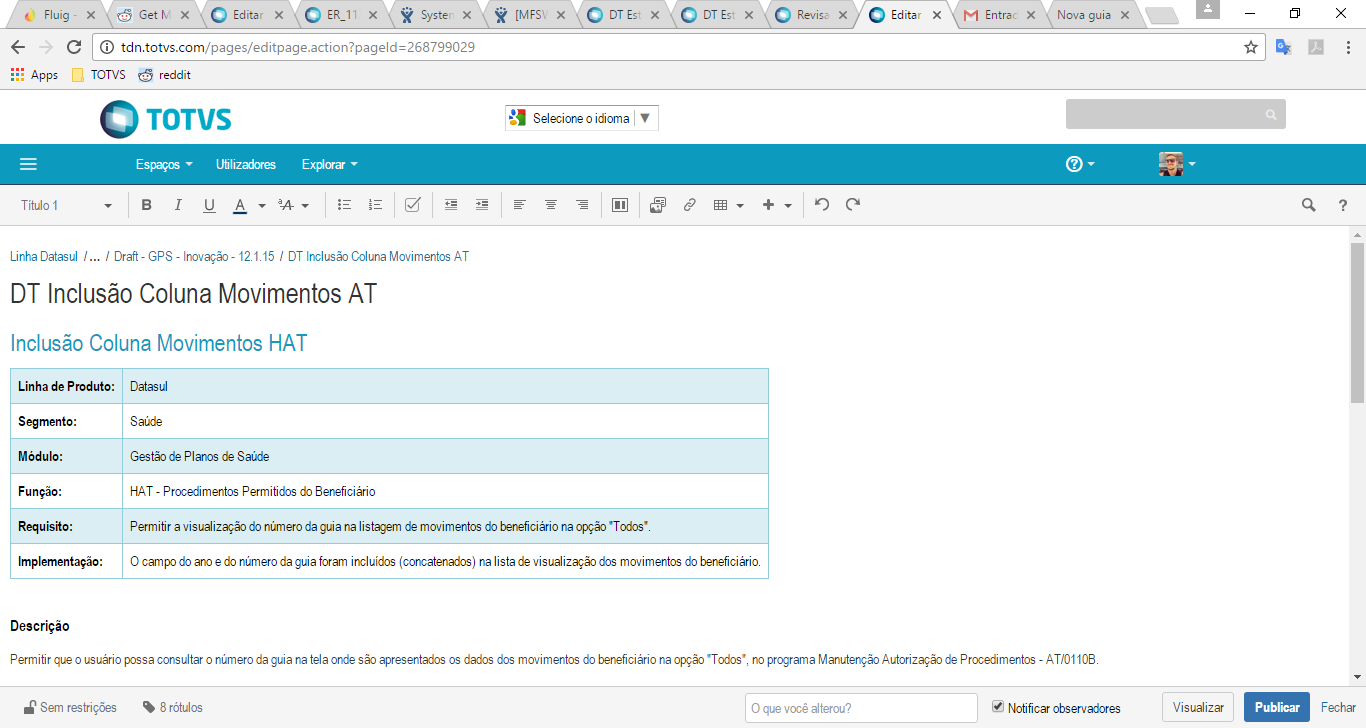This screenshot has width=1366, height=728.
Task: Outdent the current paragraph
Action: coord(451,205)
